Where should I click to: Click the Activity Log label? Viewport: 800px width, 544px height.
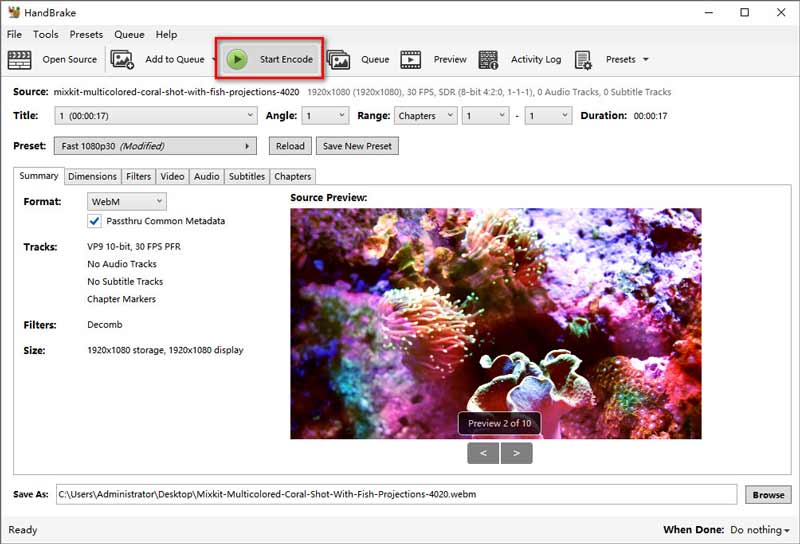coord(536,60)
